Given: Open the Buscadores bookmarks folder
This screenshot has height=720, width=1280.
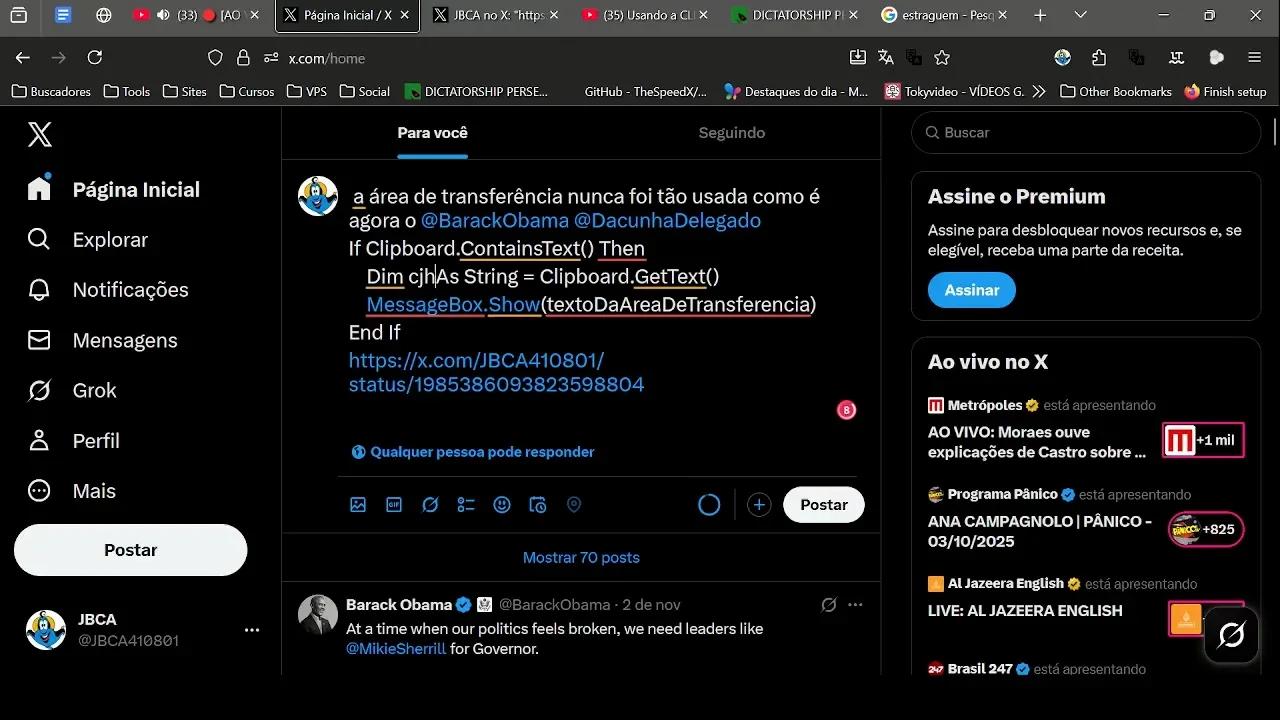Looking at the screenshot, I should (x=51, y=91).
